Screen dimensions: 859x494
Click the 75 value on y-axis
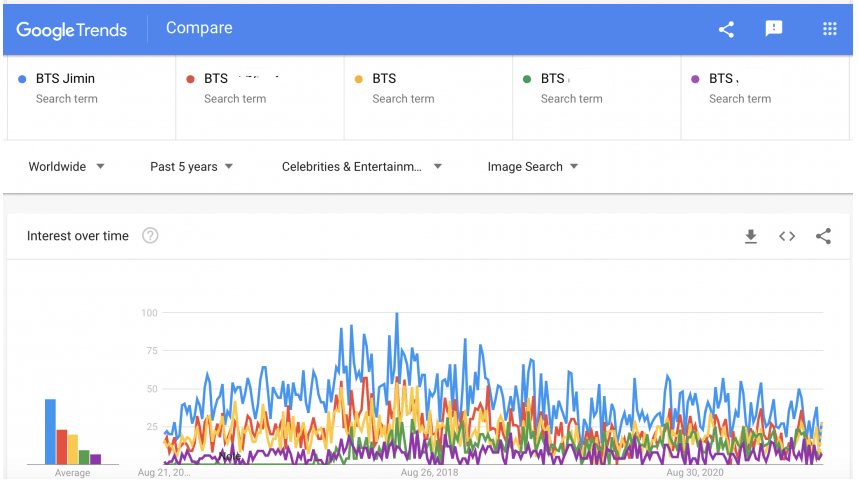click(152, 351)
